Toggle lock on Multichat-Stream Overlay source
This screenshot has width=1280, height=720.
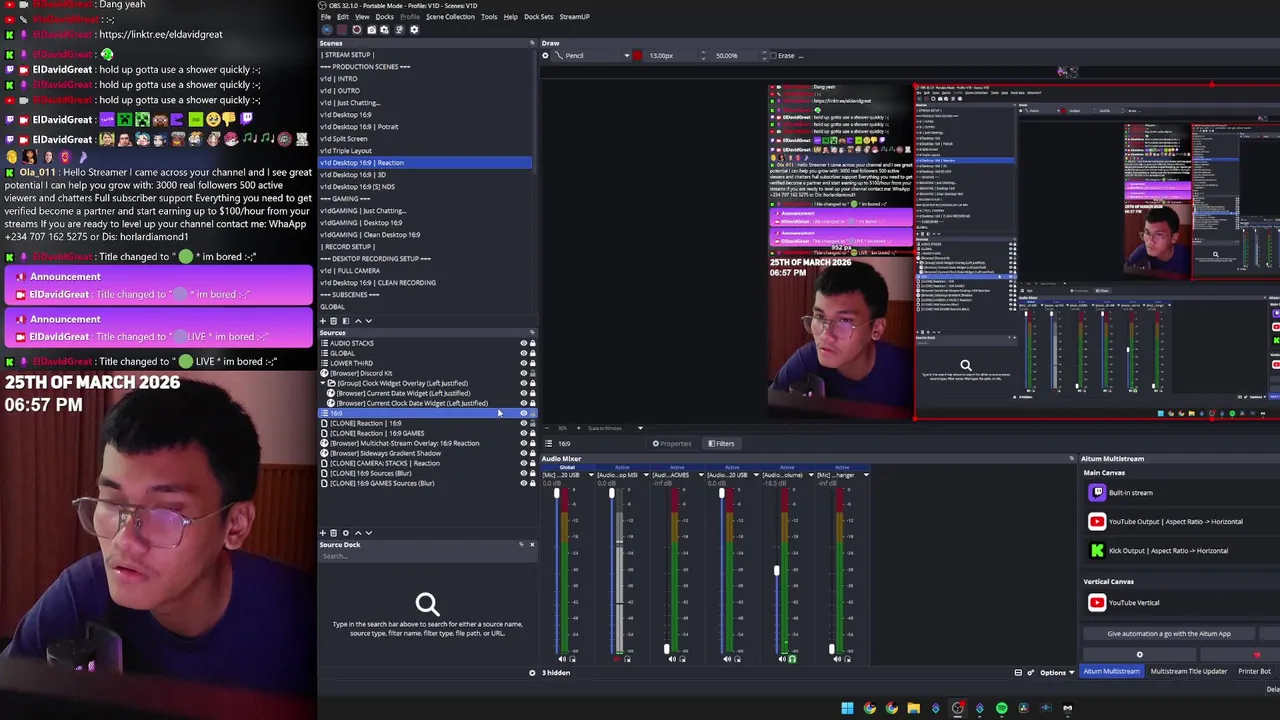[x=532, y=443]
